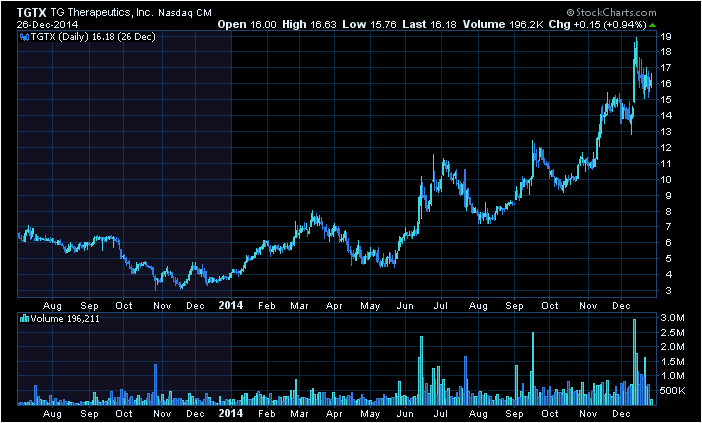Click the 14 price axis label
702x423 pixels.
click(x=666, y=115)
